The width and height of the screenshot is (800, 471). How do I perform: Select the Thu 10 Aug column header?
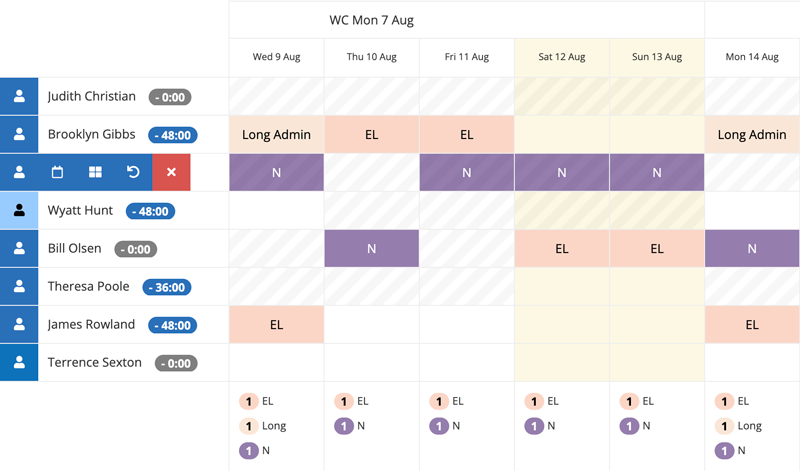371,57
